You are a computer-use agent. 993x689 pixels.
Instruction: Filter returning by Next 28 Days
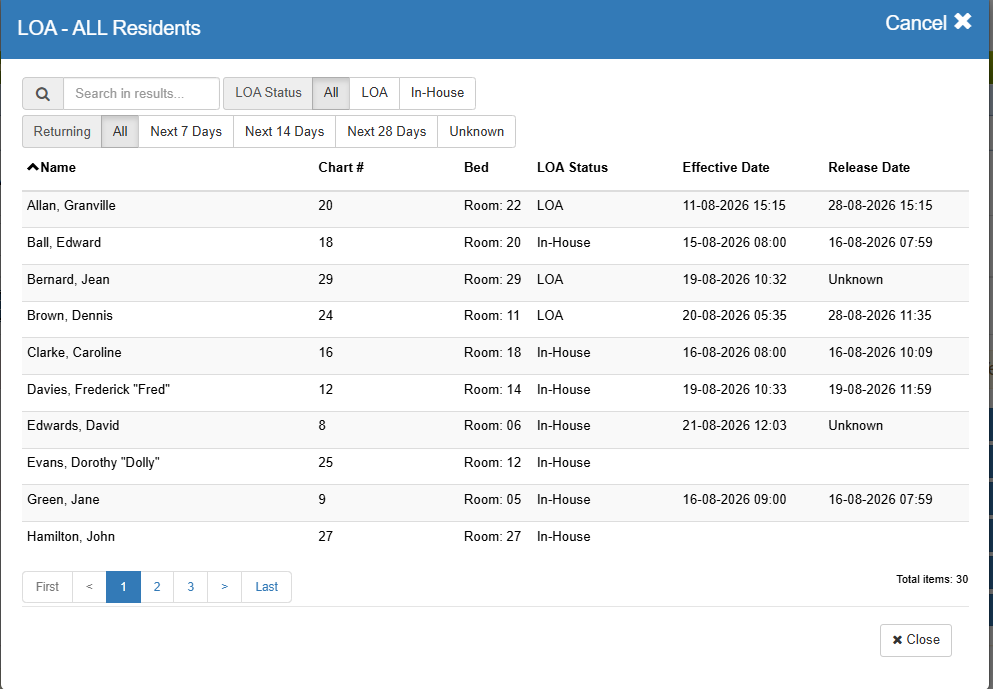pos(386,132)
